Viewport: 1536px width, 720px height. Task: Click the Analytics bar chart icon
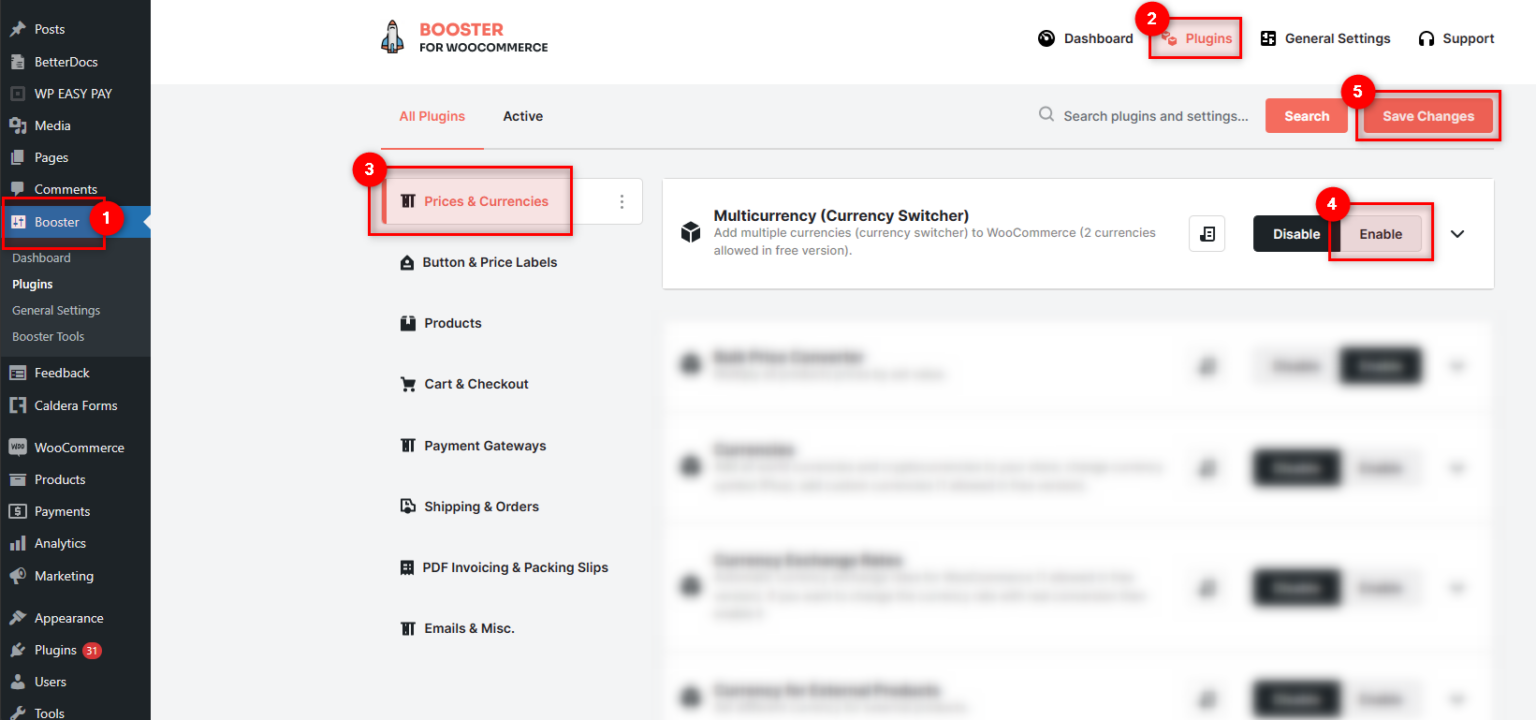tap(18, 543)
